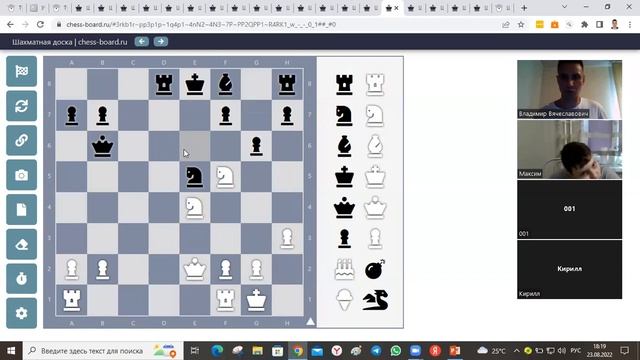Viewport: 640px width, 360px height.
Task: Open Zoom from the taskbar
Action: [x=415, y=351]
